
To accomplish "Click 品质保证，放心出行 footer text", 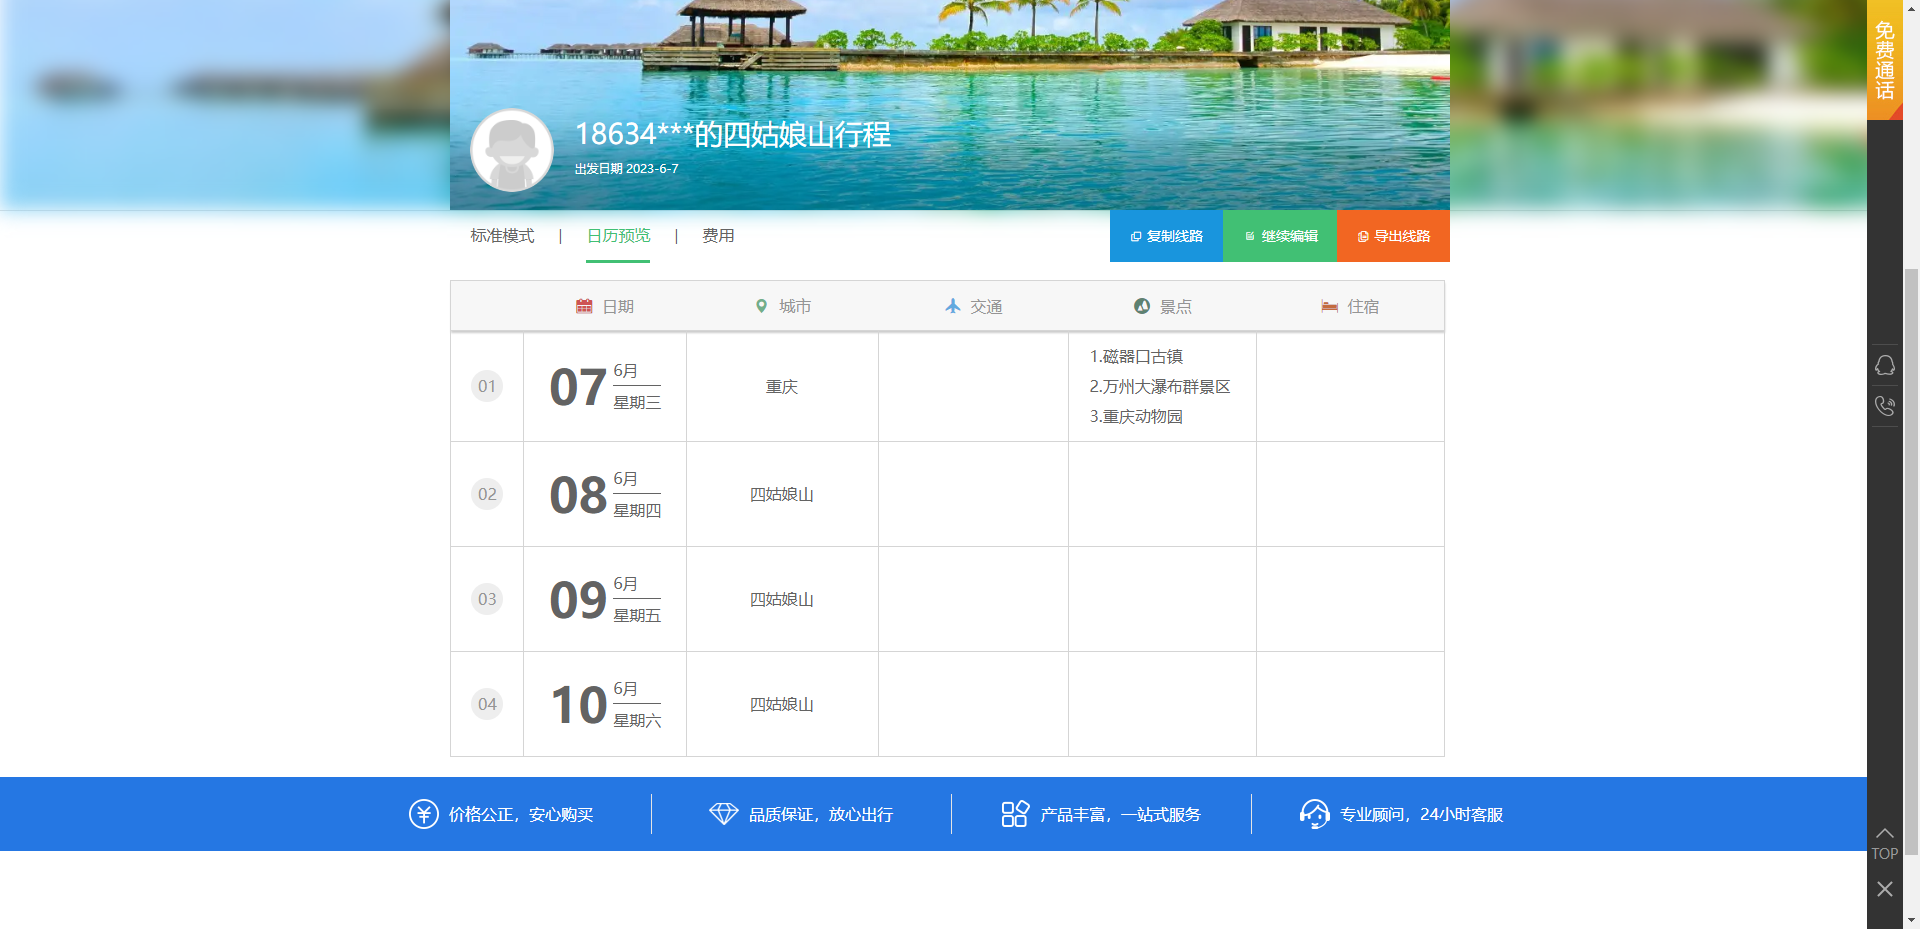I will (x=820, y=815).
